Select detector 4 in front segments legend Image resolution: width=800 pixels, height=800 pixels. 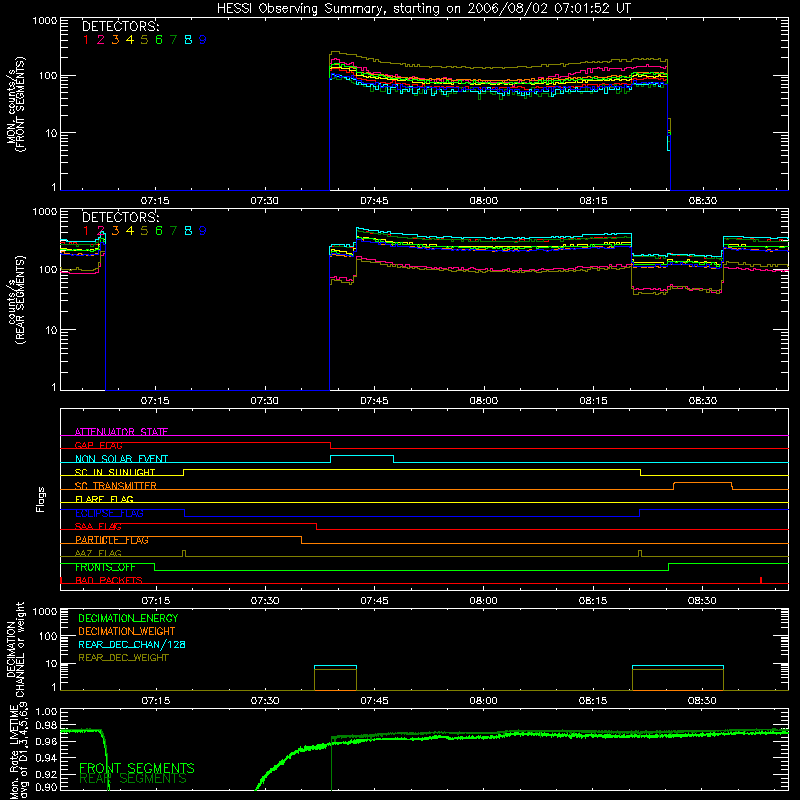pos(130,40)
